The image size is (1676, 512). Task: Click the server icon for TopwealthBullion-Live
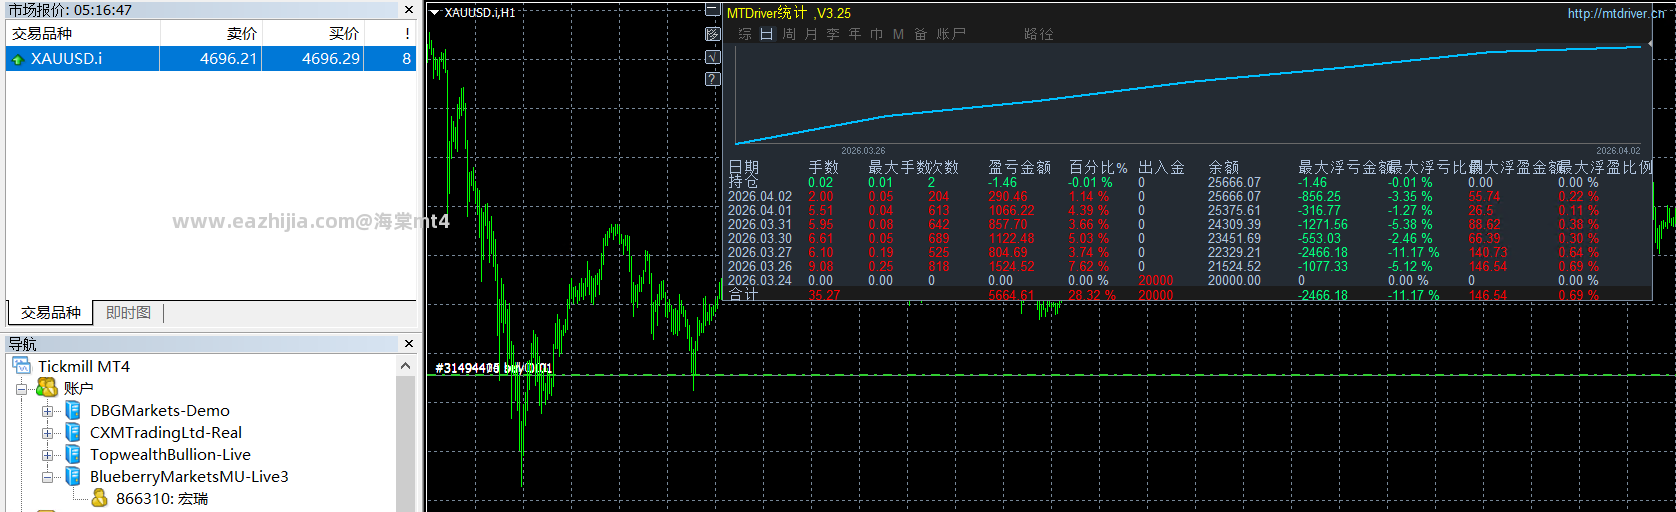point(73,454)
